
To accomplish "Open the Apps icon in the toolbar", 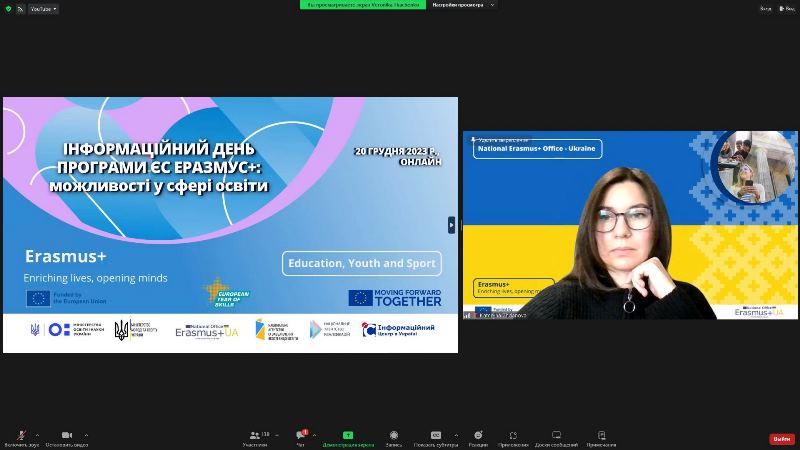I will pos(513,435).
